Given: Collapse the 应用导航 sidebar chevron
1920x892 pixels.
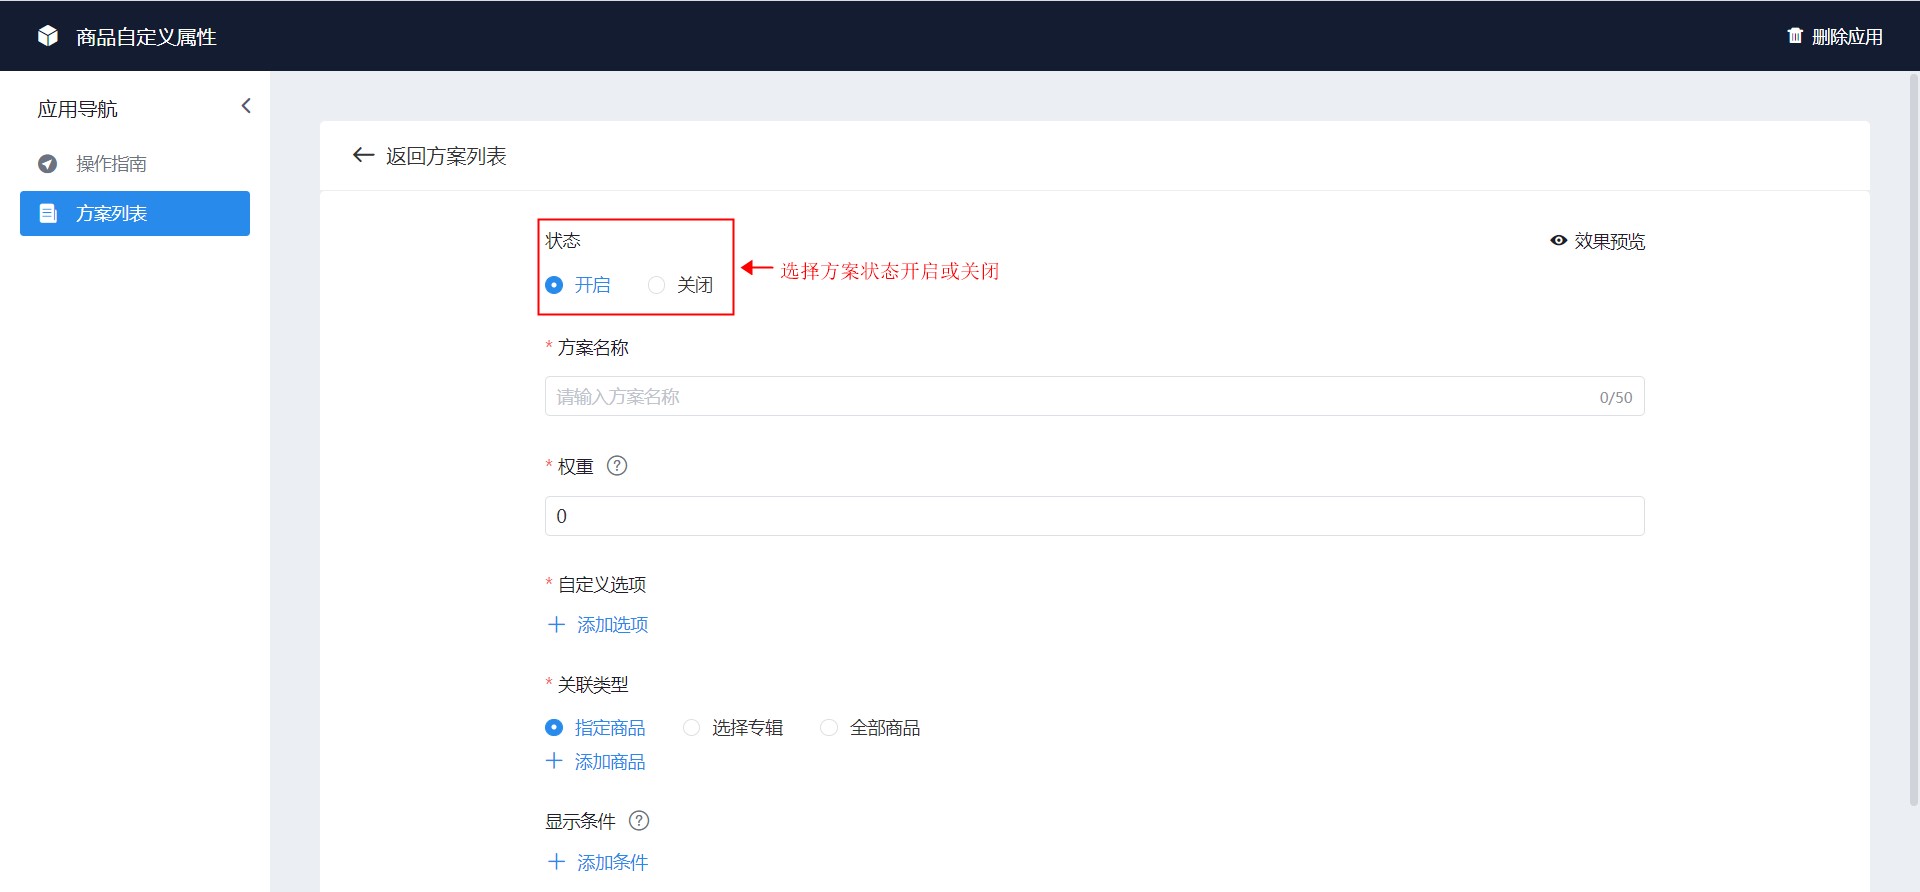Looking at the screenshot, I should tap(246, 106).
